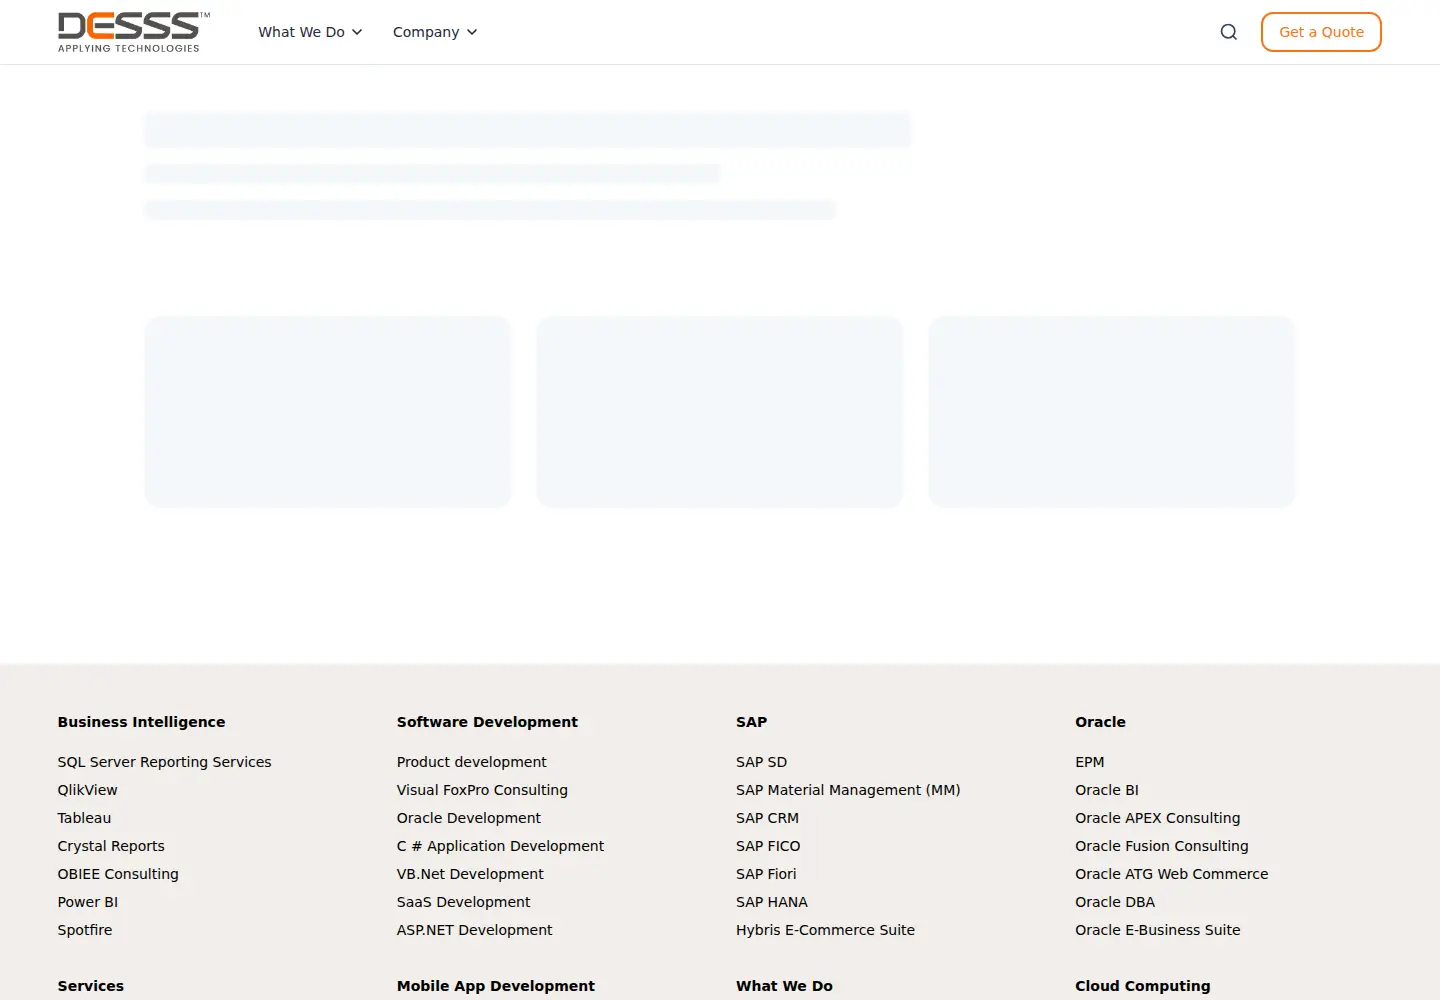Click the Oracle footer heading

[1100, 722]
